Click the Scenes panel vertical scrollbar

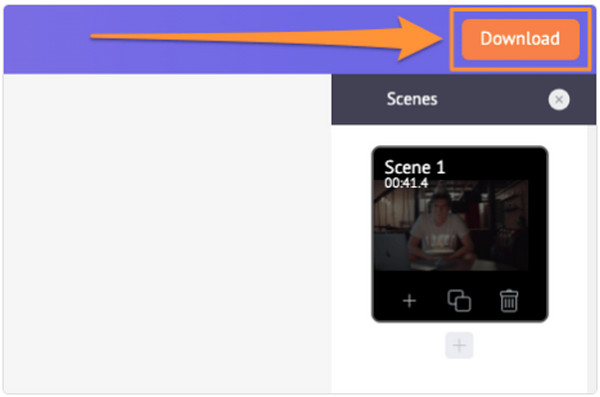click(x=592, y=258)
